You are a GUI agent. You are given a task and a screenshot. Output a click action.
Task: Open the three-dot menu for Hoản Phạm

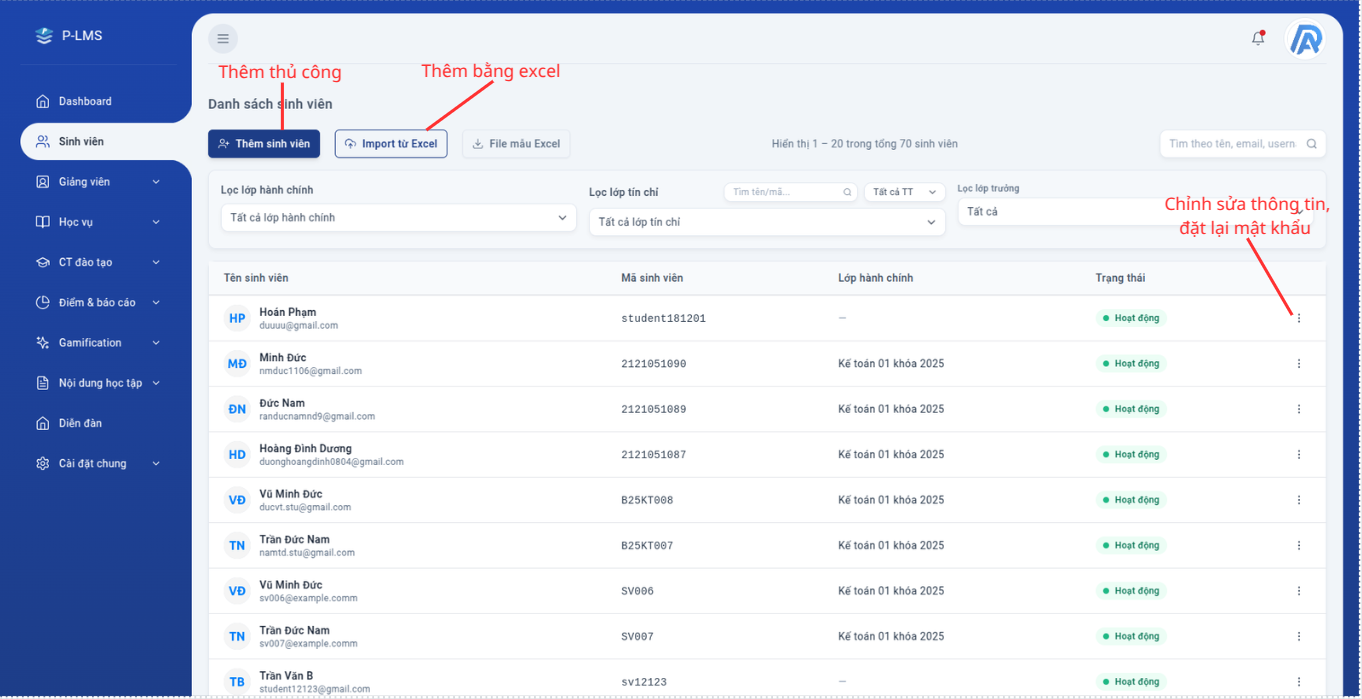click(x=1299, y=318)
